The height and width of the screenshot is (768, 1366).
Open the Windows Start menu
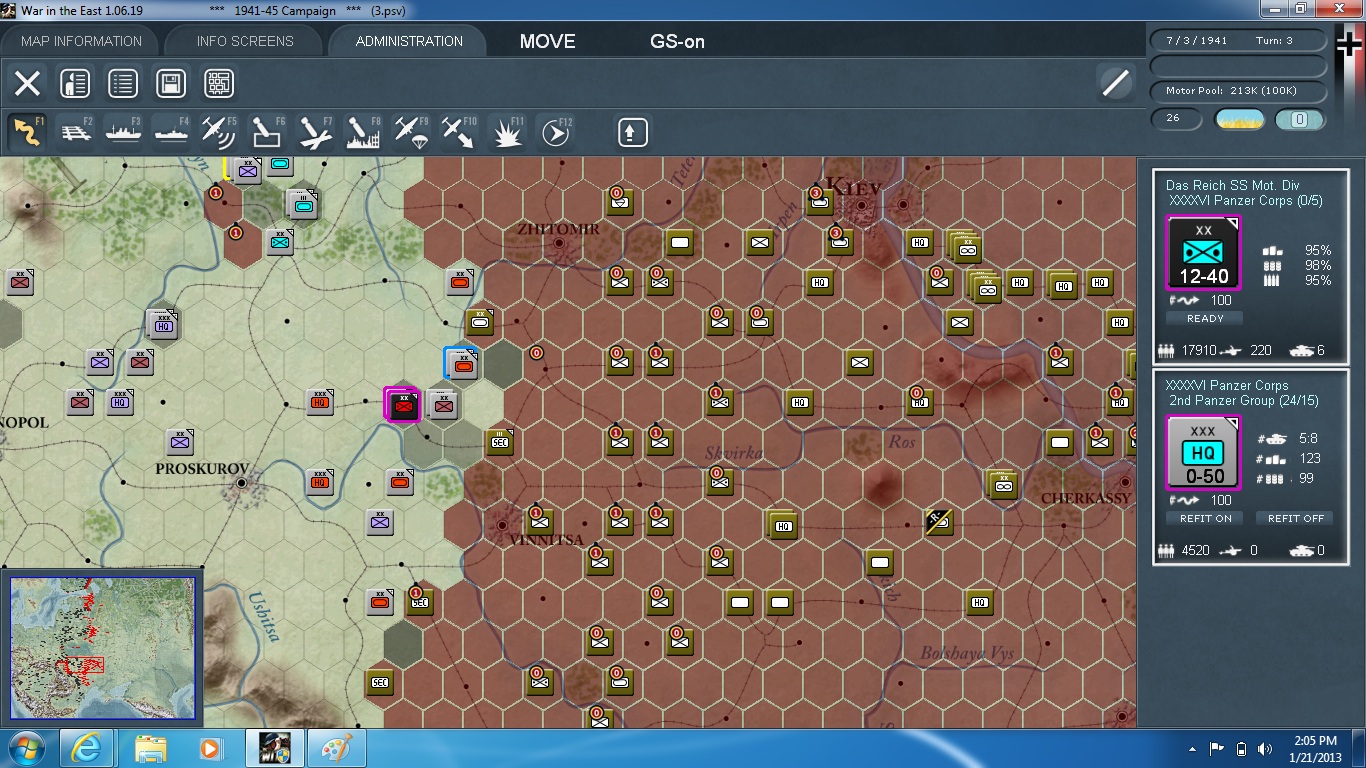[x=27, y=748]
